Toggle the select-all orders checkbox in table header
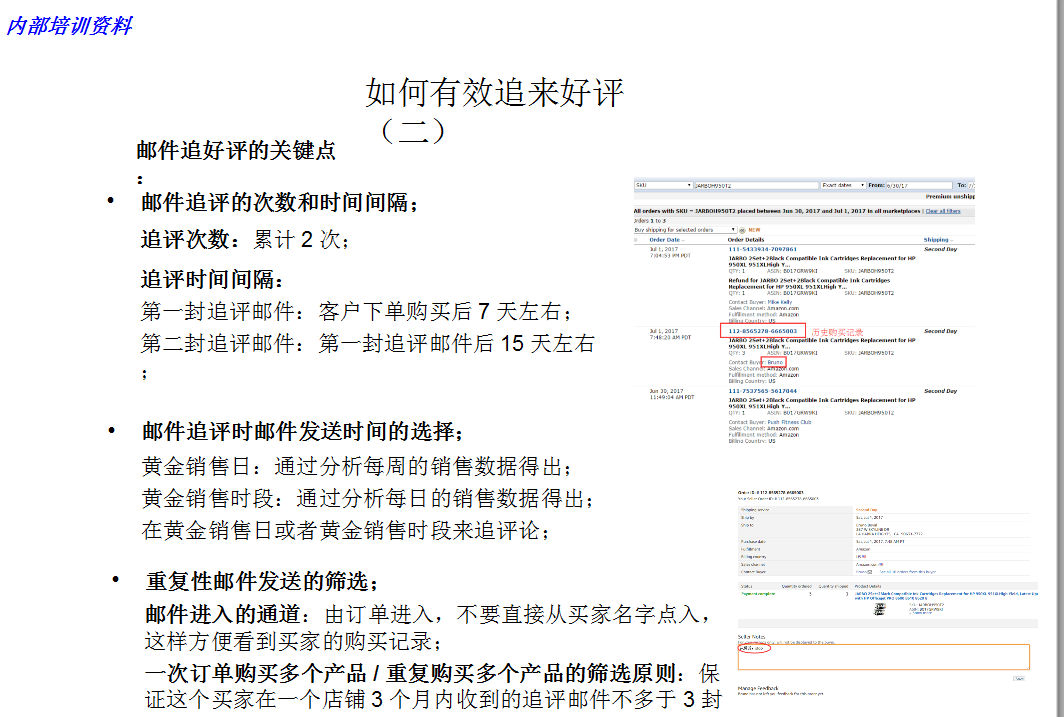 coord(636,239)
